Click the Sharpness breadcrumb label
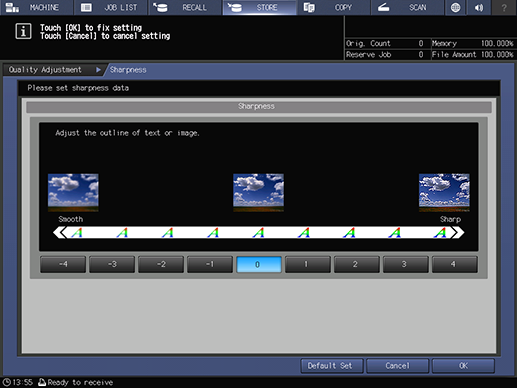This screenshot has width=517, height=388. [x=128, y=70]
